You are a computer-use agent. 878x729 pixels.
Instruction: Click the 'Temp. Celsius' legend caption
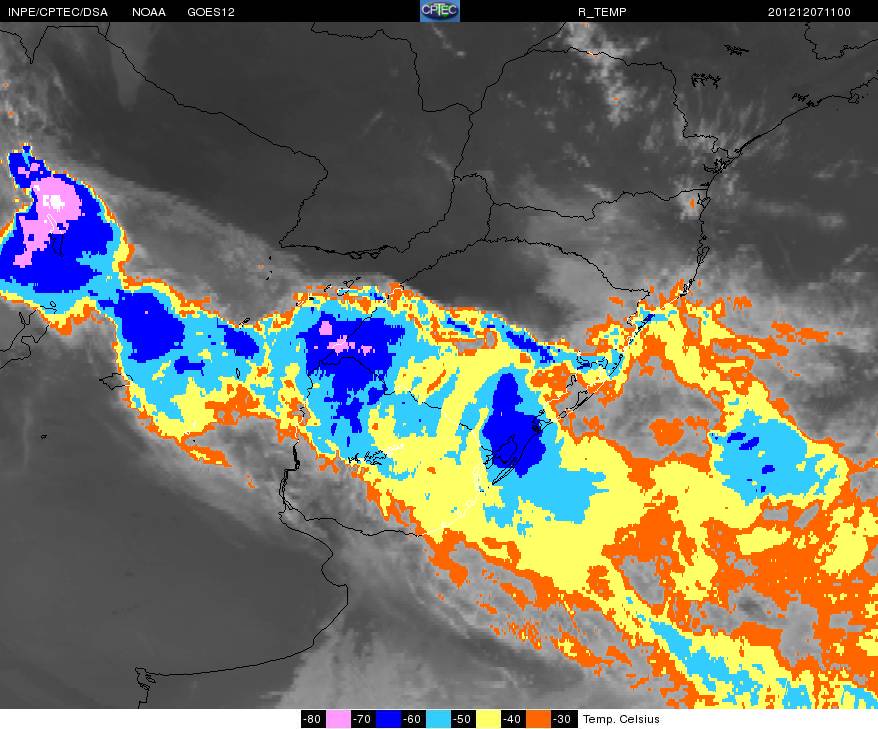click(621, 719)
